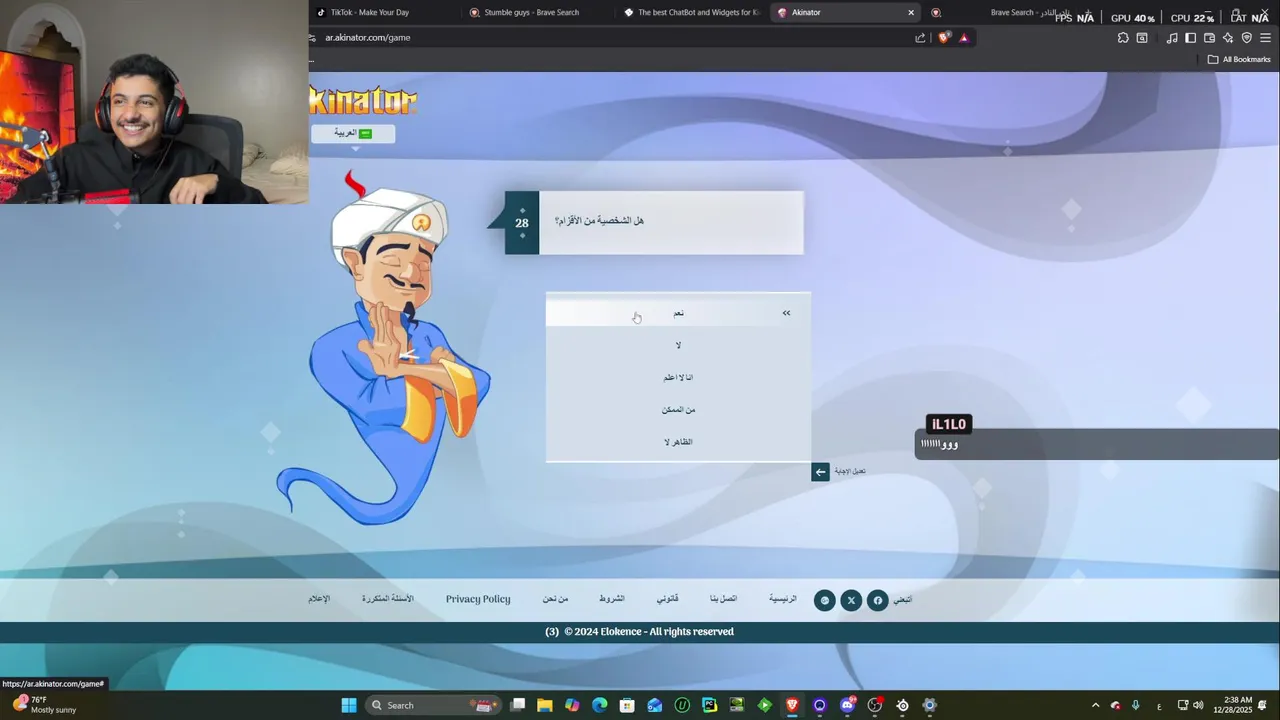The width and height of the screenshot is (1280, 720).
Task: Click the microphone icon in system tray
Action: coord(1135,705)
